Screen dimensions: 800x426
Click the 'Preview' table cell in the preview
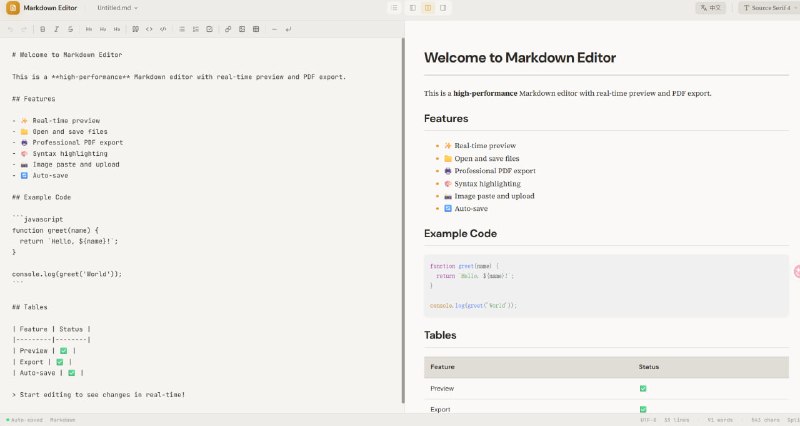click(x=442, y=388)
